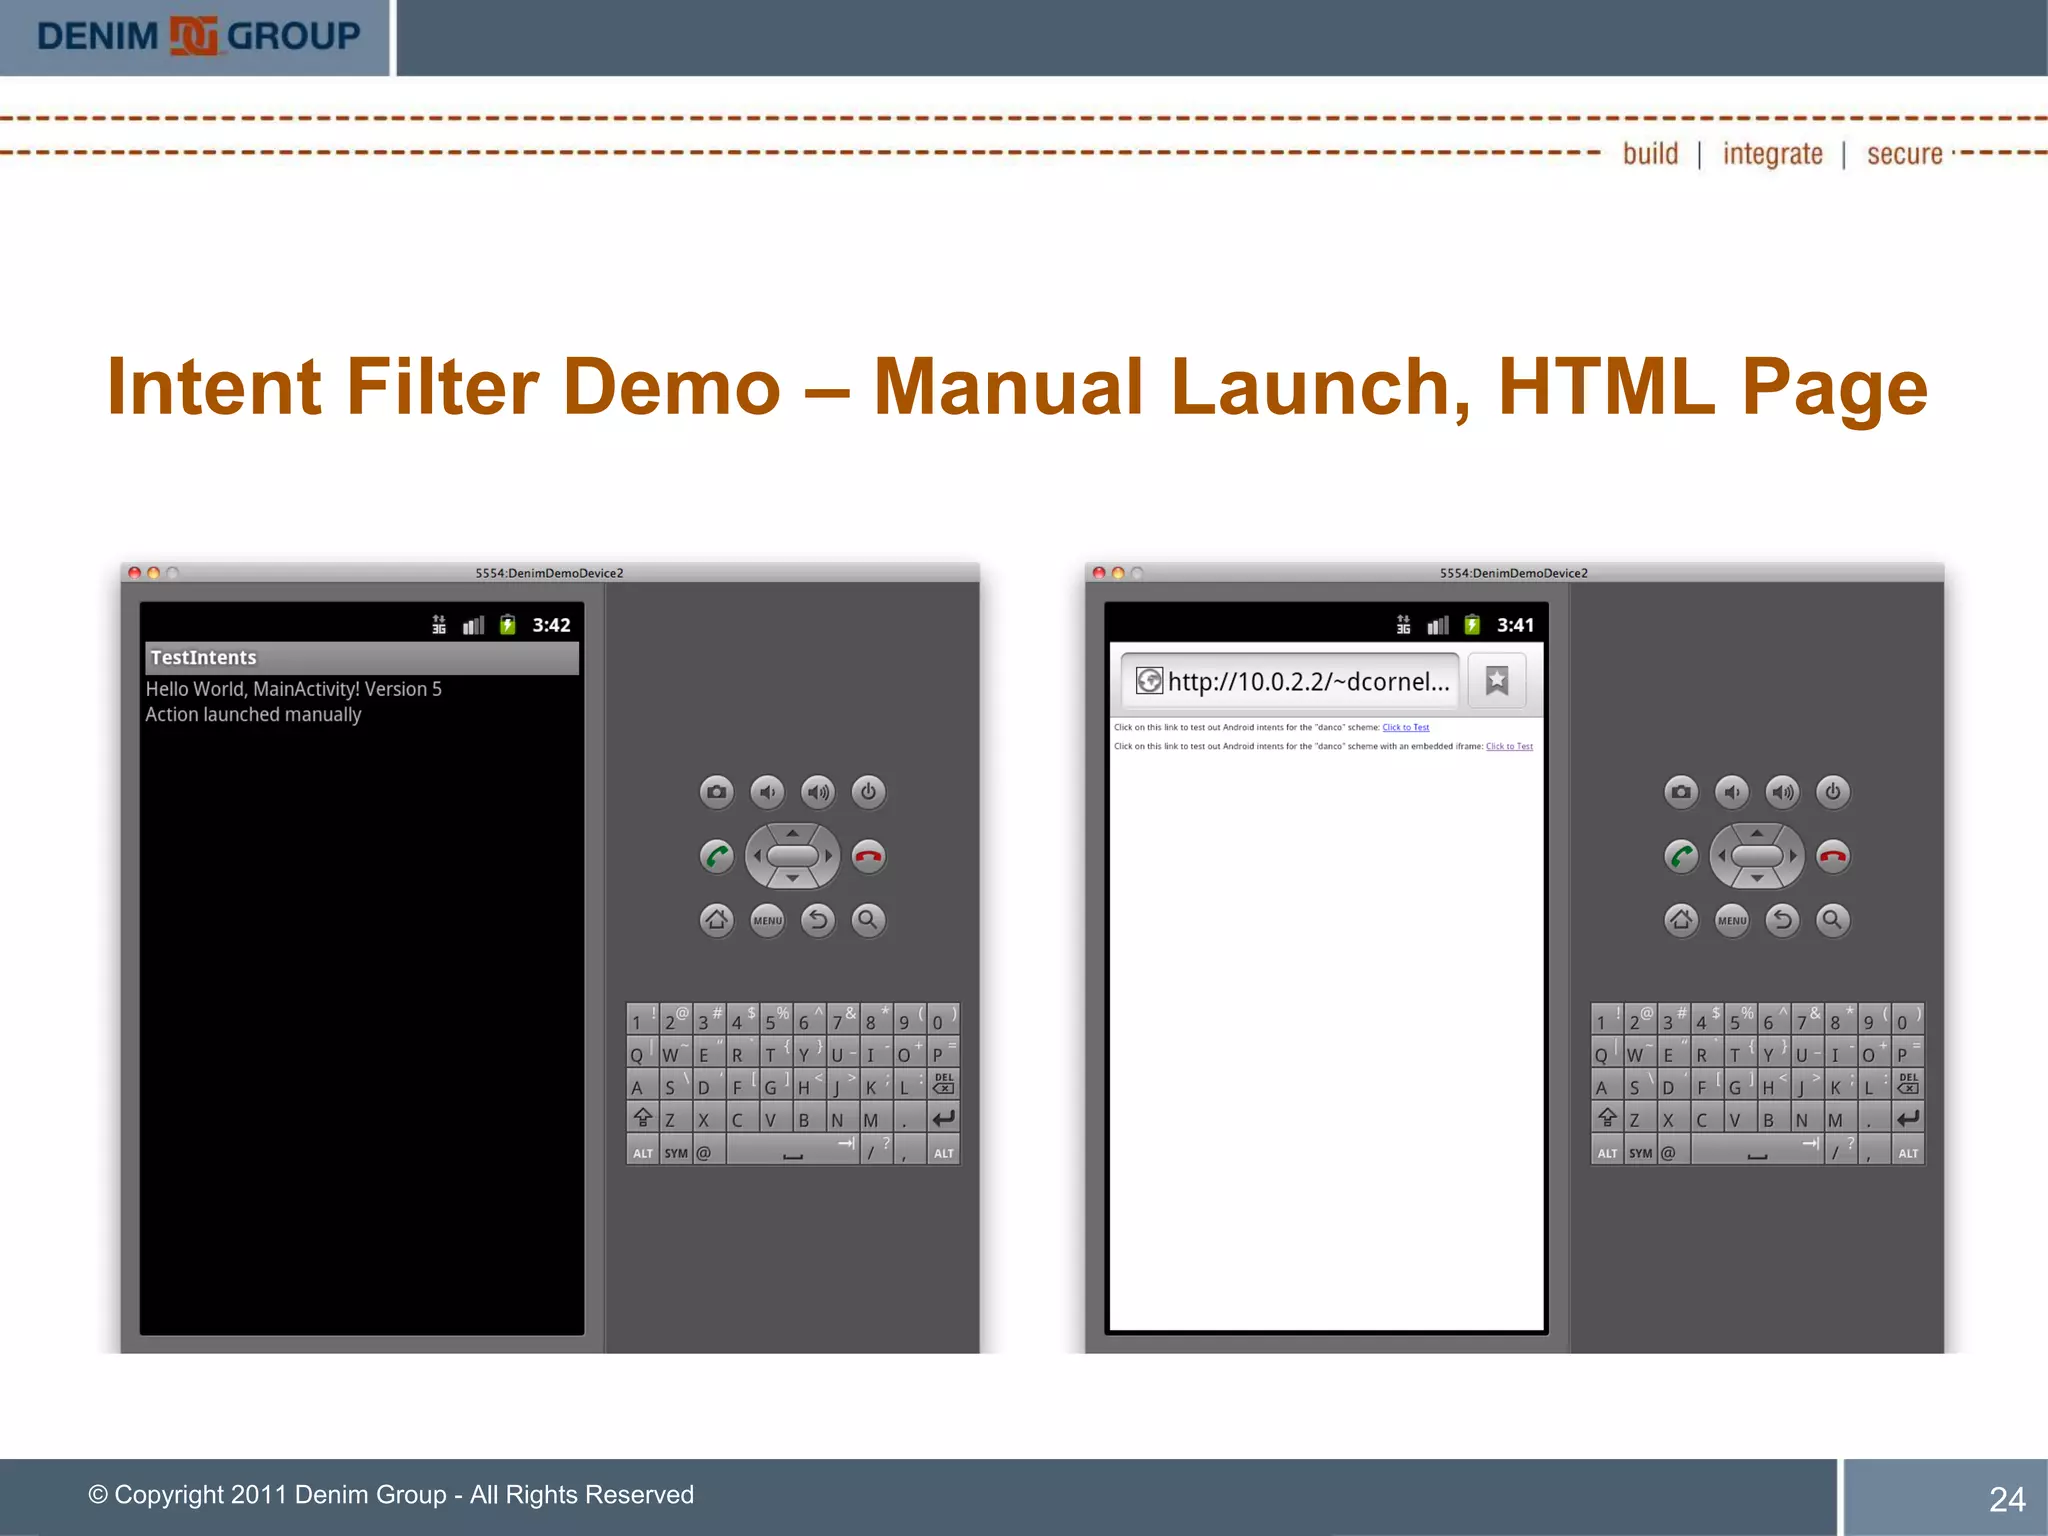Click 'Action launched manually' text
Viewport: 2048px width, 1536px height.
point(253,714)
